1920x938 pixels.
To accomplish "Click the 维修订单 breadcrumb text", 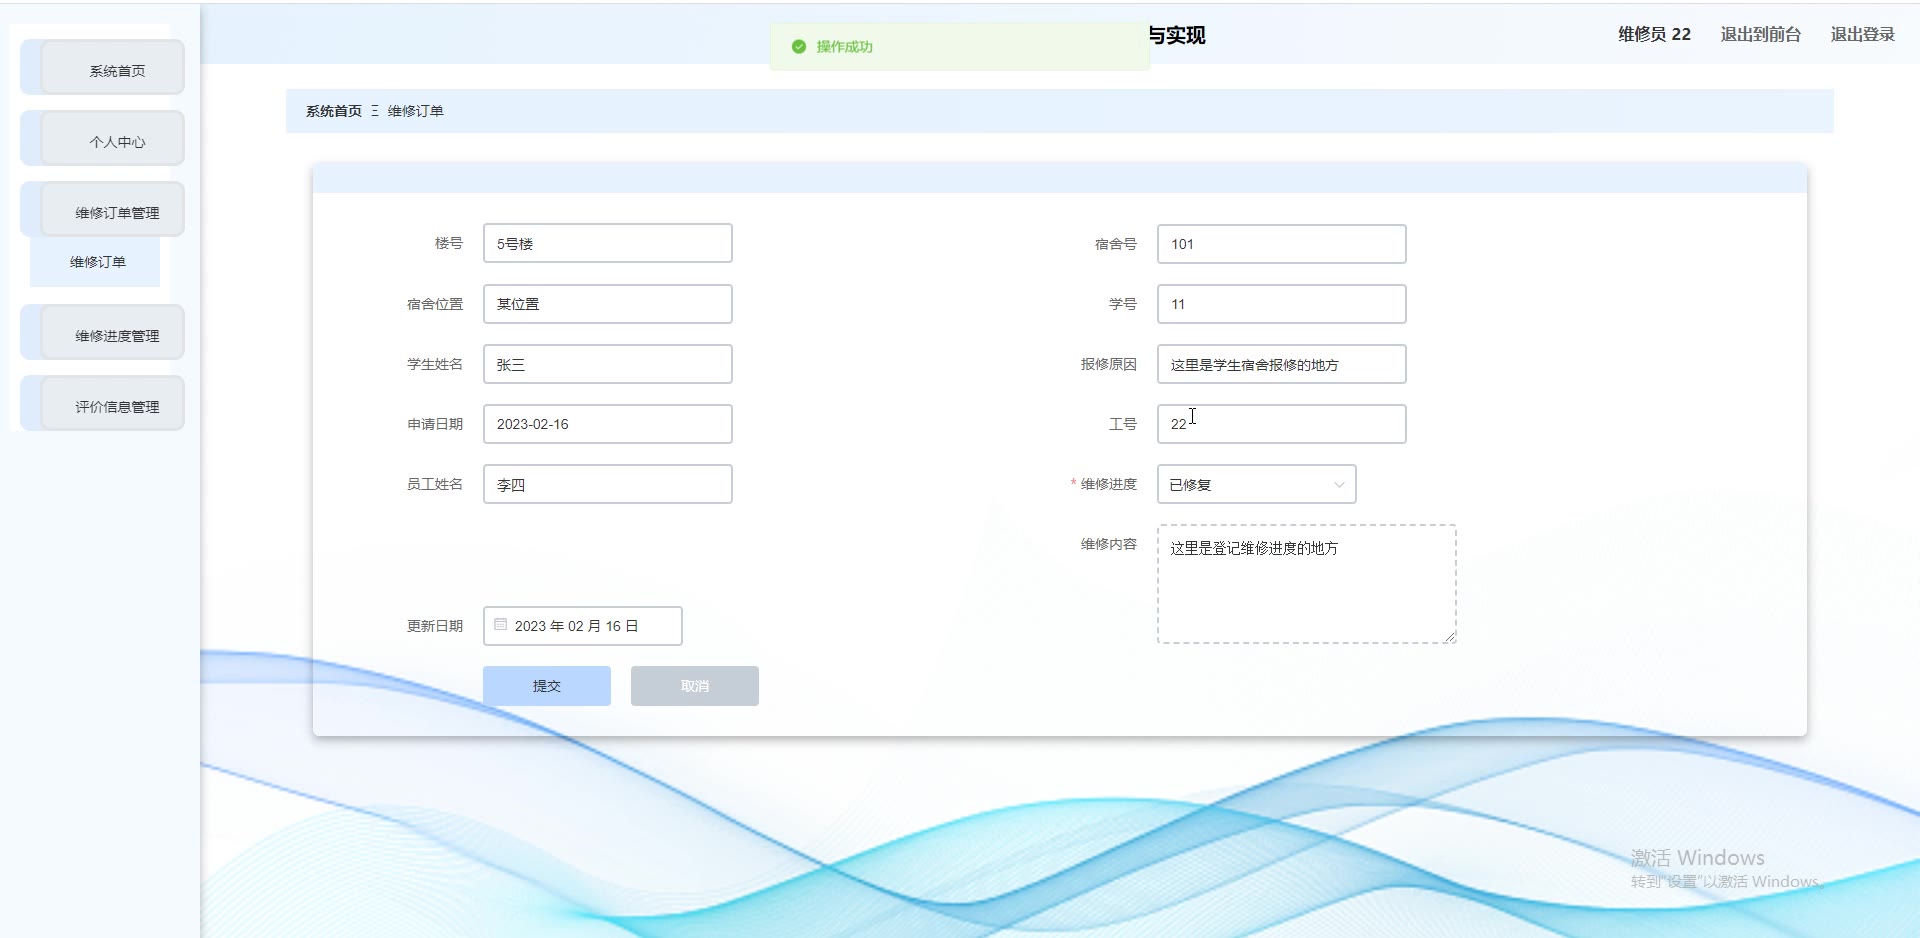I will (416, 111).
